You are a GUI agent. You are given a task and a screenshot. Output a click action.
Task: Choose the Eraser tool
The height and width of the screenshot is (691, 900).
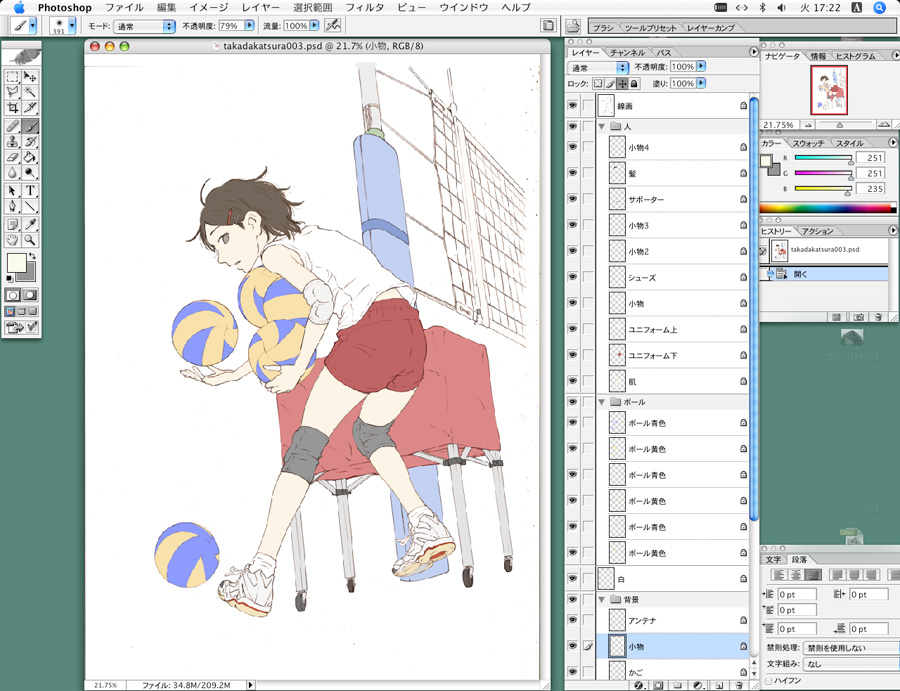pyautogui.click(x=13, y=157)
